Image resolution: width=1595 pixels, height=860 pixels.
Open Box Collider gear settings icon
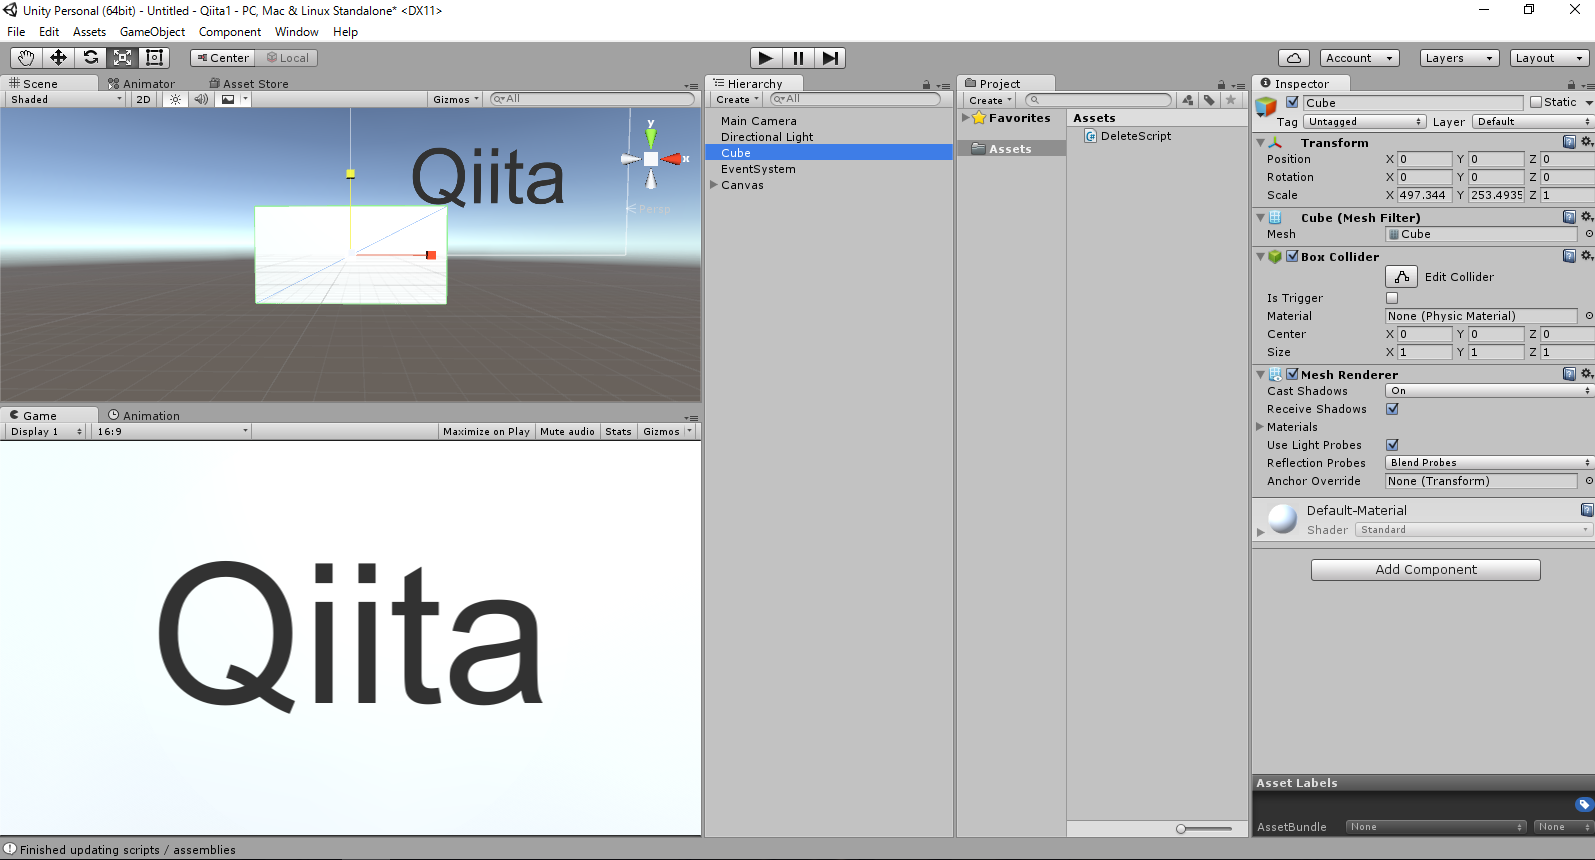[1586, 256]
